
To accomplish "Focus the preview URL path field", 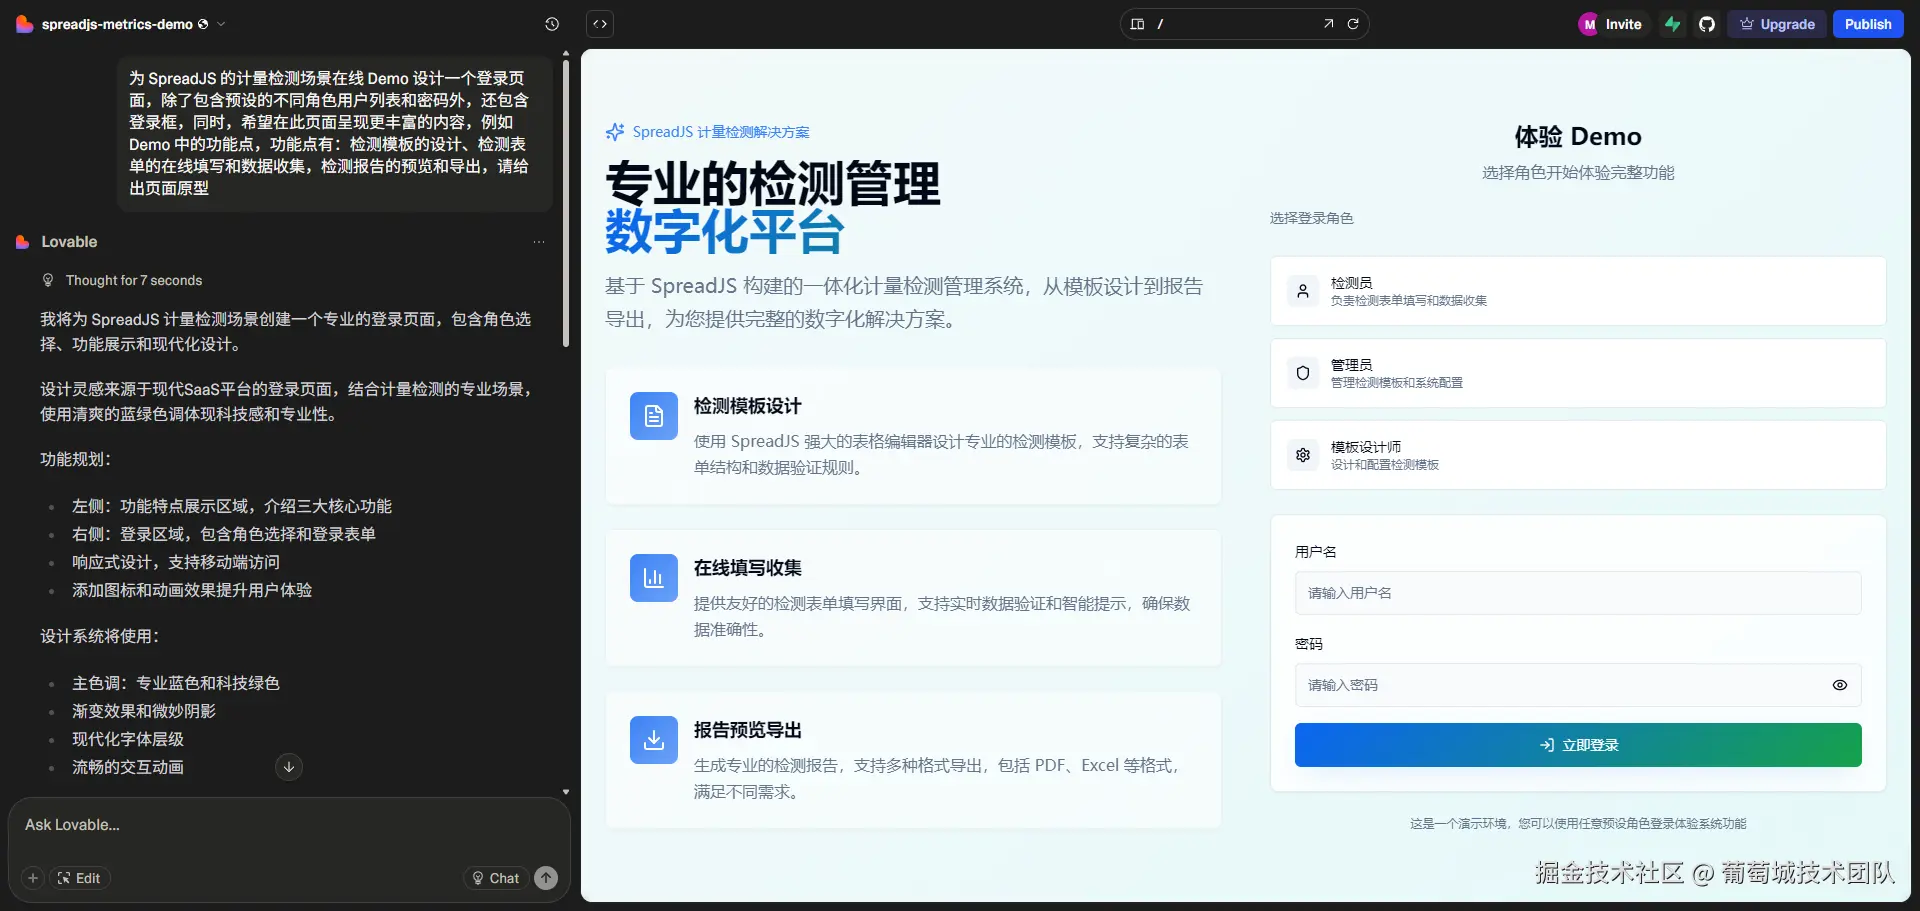I will (x=1235, y=24).
